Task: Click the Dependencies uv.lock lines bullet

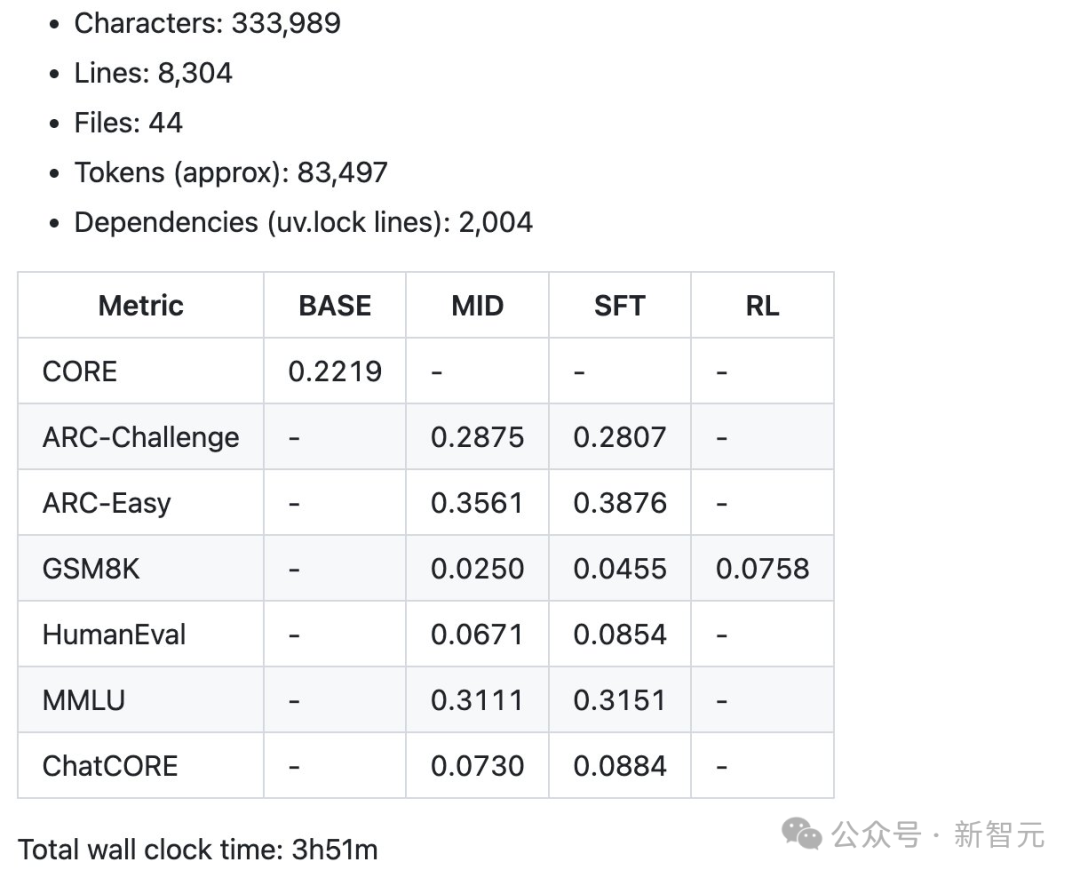Action: pos(303,221)
